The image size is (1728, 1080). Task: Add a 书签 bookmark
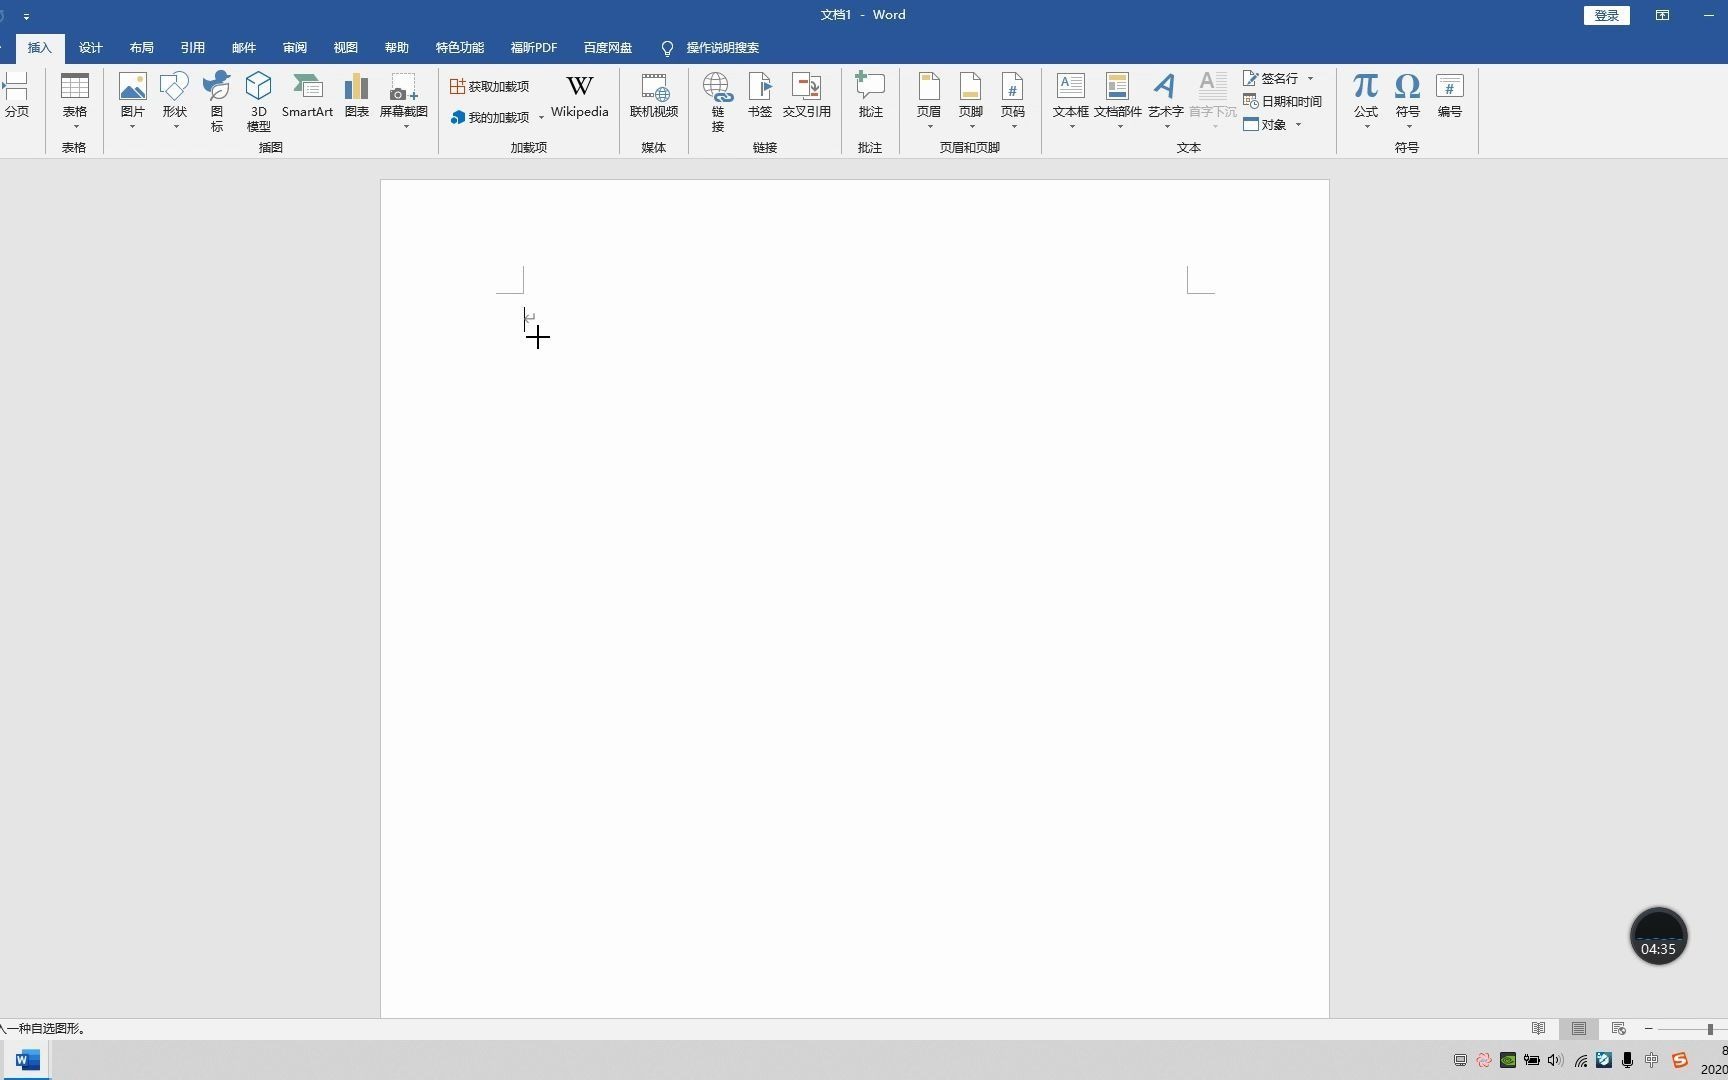pyautogui.click(x=760, y=96)
